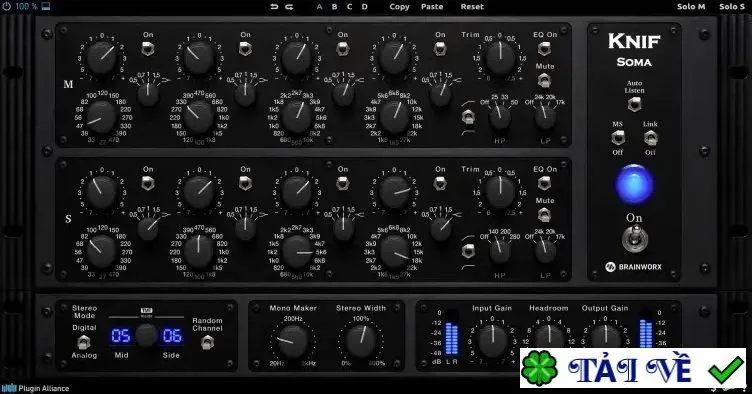Toggle the Mid channel band 1 On switch

point(148,48)
